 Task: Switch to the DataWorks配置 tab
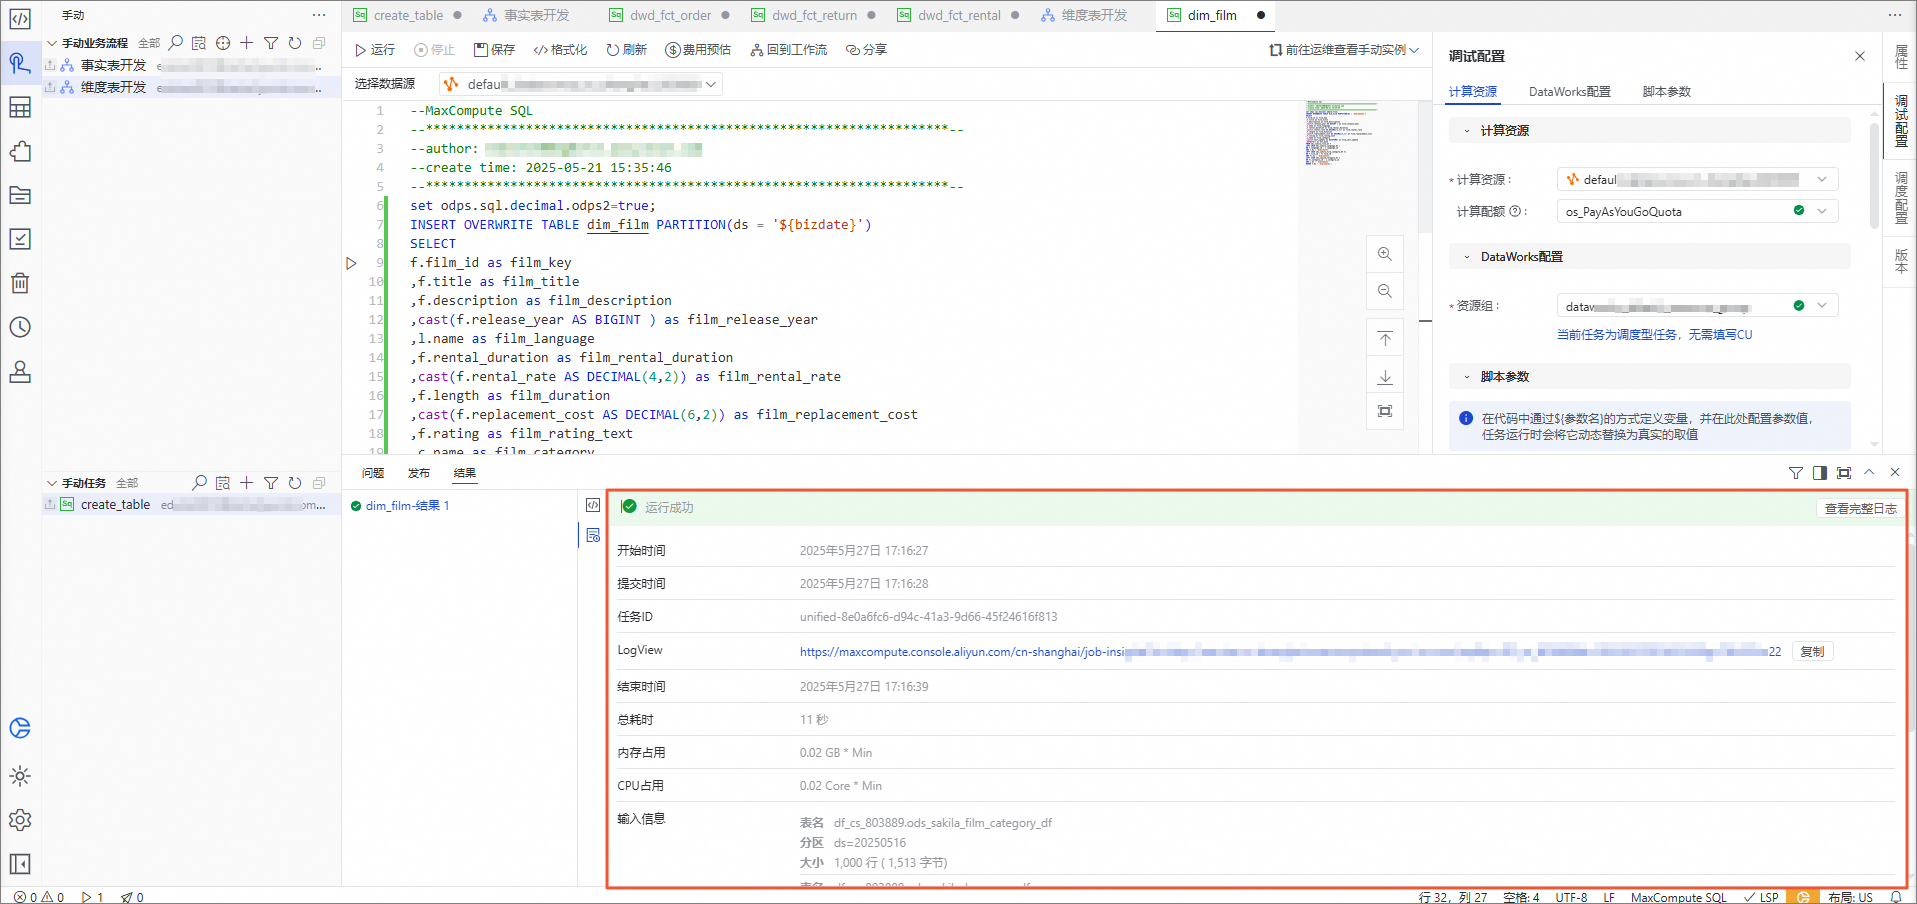[1569, 92]
